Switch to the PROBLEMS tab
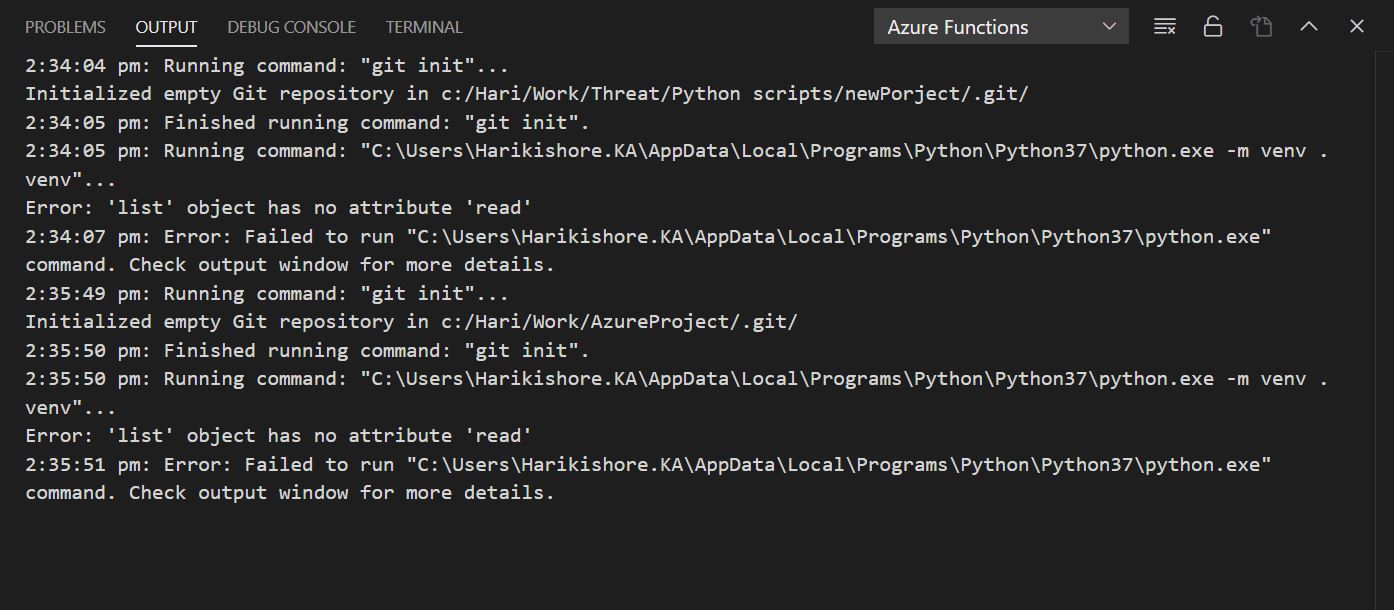The width and height of the screenshot is (1394, 610). [64, 27]
